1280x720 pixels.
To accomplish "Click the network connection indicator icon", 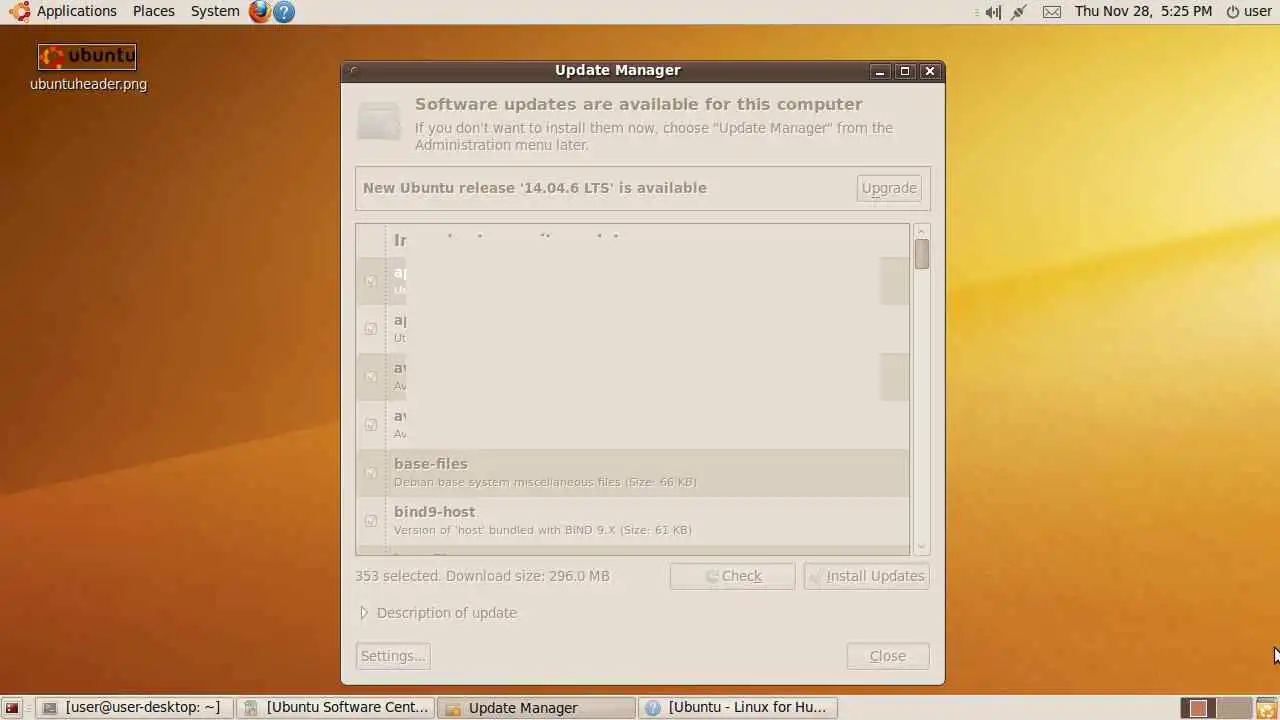I will coord(1019,12).
